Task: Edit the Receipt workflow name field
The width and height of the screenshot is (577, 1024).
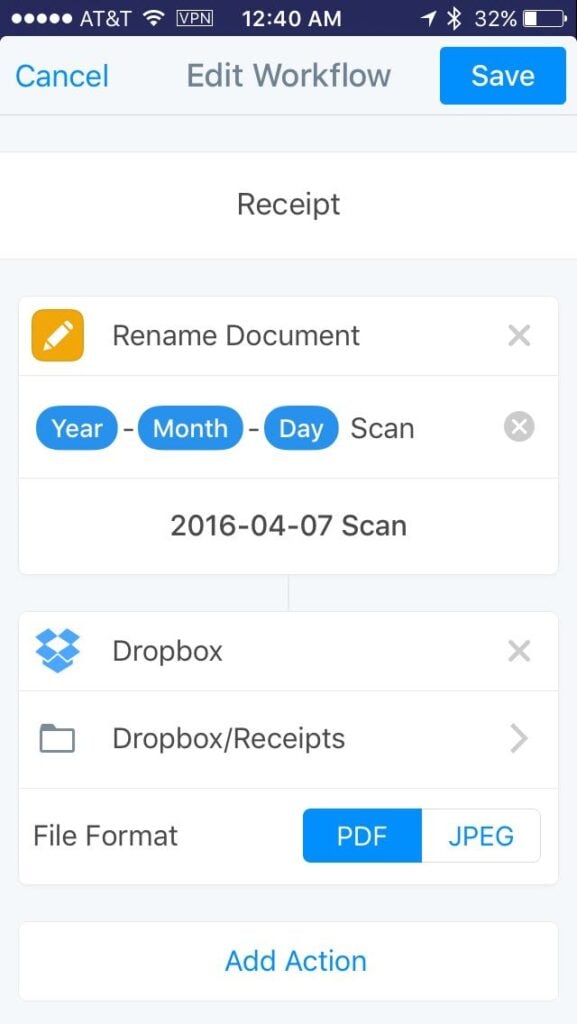Action: (288, 205)
